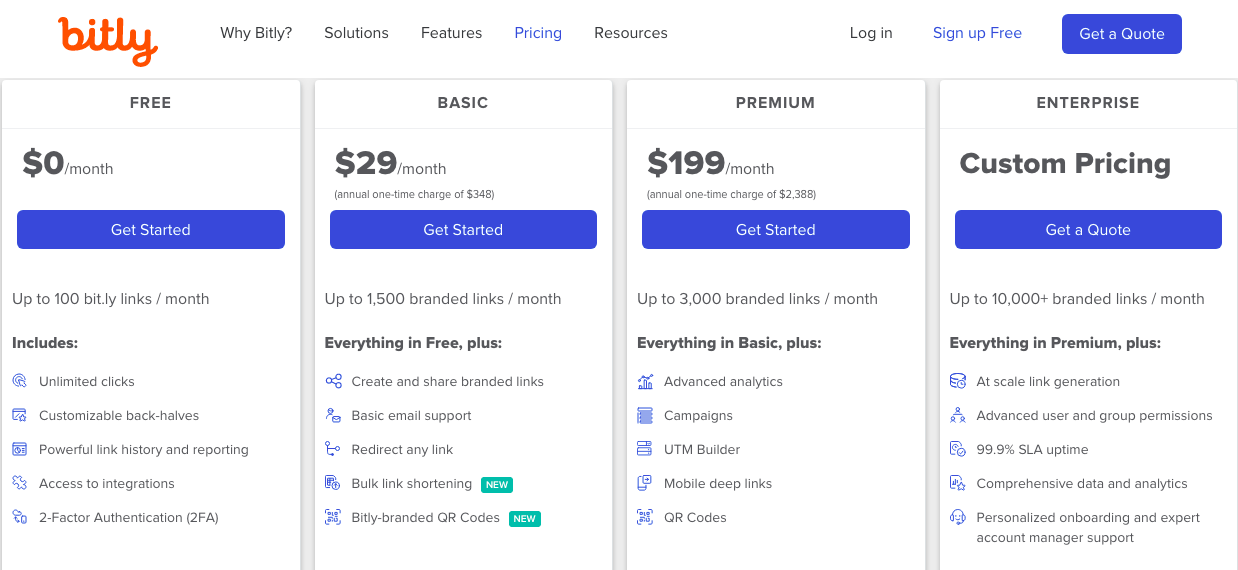The image size is (1238, 570).
Task: Click the NEW badge beside Bitly-branded QR Codes
Action: [525, 519]
